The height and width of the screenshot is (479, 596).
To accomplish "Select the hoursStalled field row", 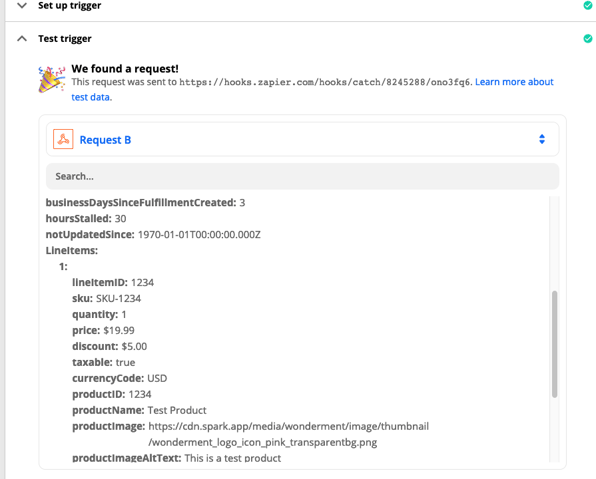I will pyautogui.click(x=86, y=219).
